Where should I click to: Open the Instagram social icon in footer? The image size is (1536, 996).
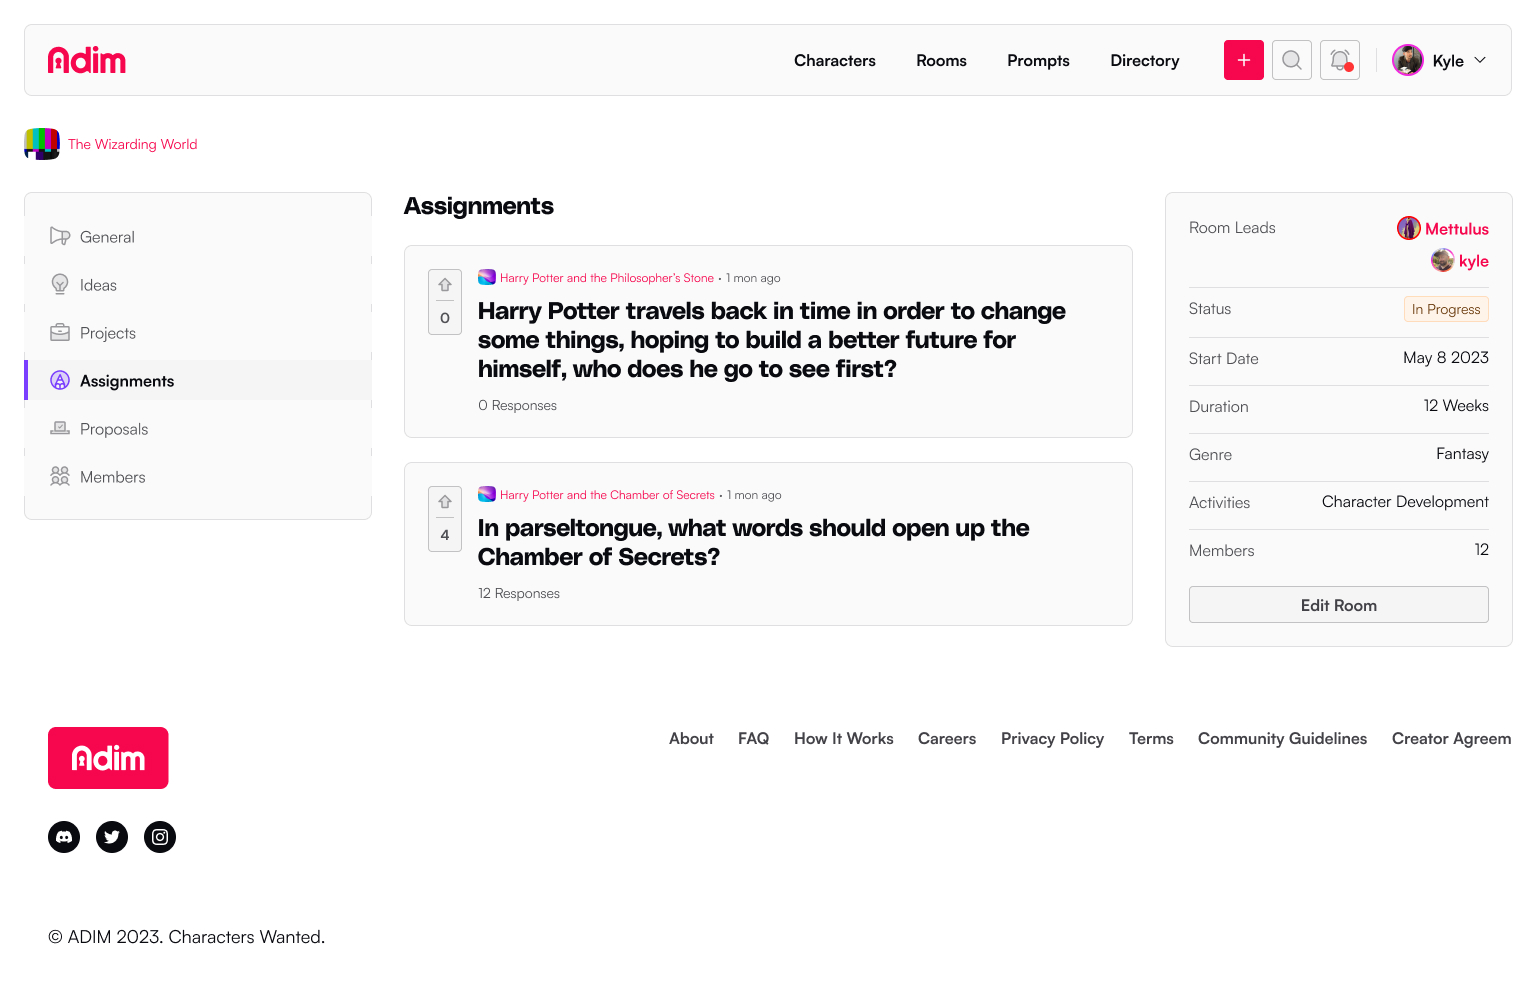pos(160,837)
